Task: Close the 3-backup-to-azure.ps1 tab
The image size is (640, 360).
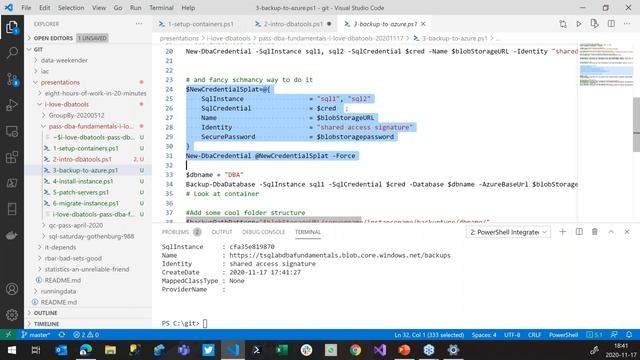Action: pos(423,24)
